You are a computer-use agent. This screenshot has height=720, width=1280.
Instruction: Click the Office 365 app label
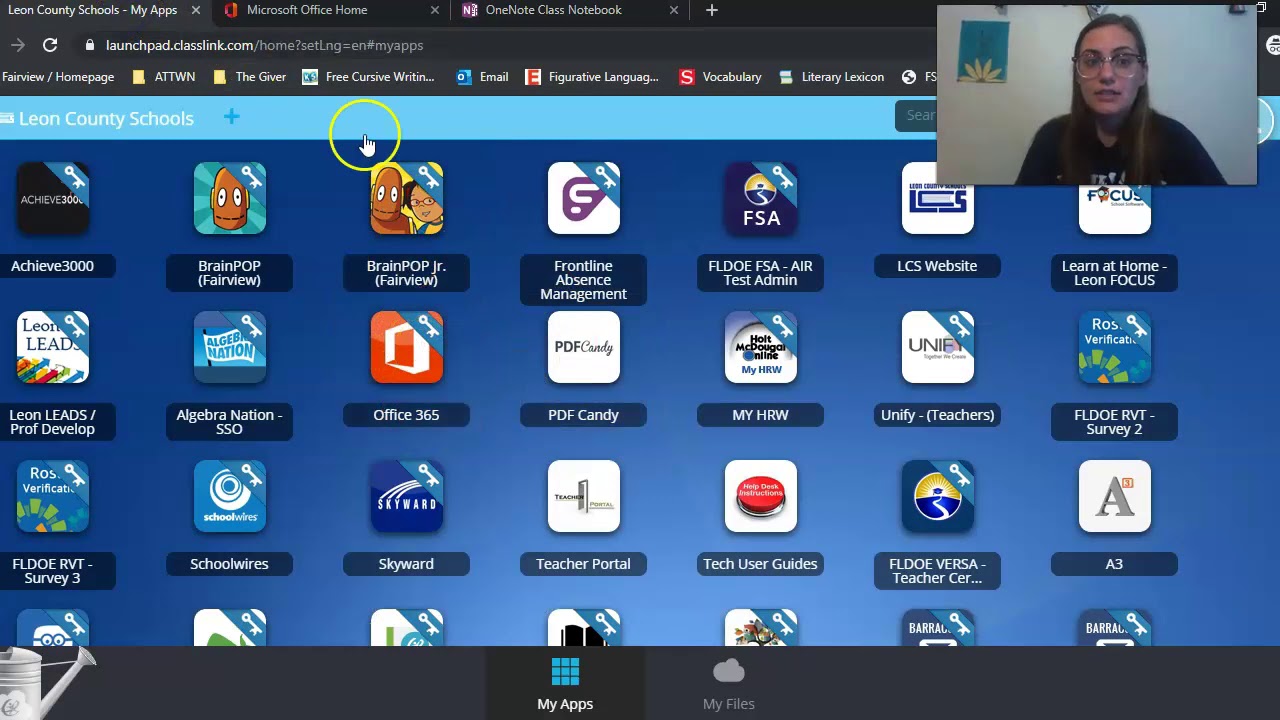406,415
